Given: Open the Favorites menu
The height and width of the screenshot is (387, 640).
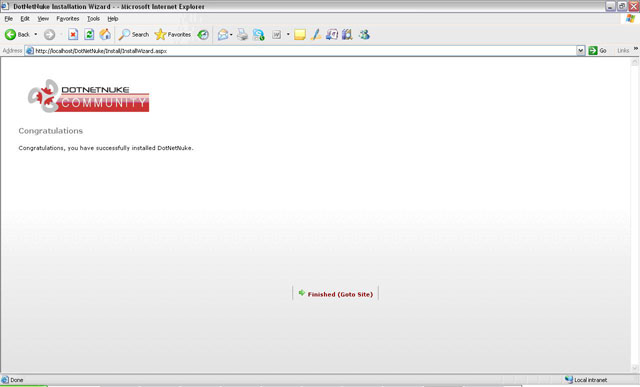Looking at the screenshot, I should [x=68, y=19].
